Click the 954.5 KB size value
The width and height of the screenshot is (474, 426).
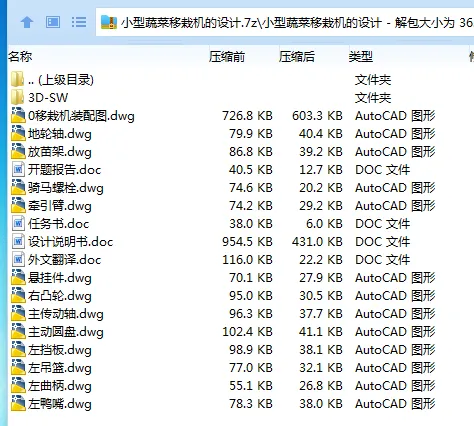click(247, 242)
